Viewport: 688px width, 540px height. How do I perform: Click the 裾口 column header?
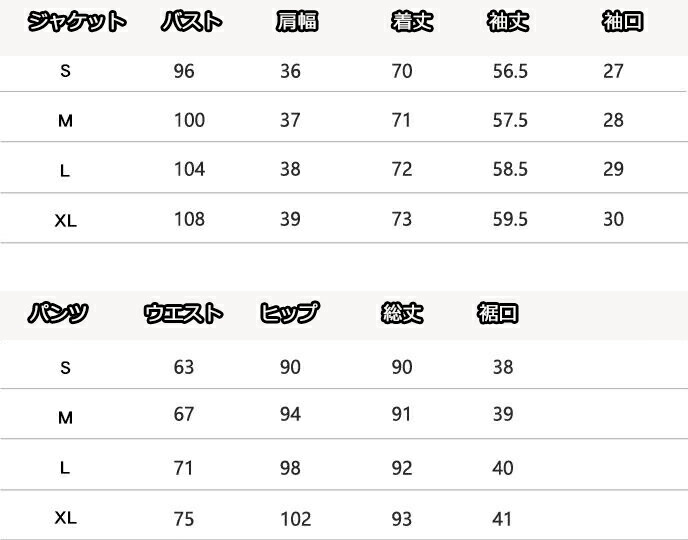(498, 314)
